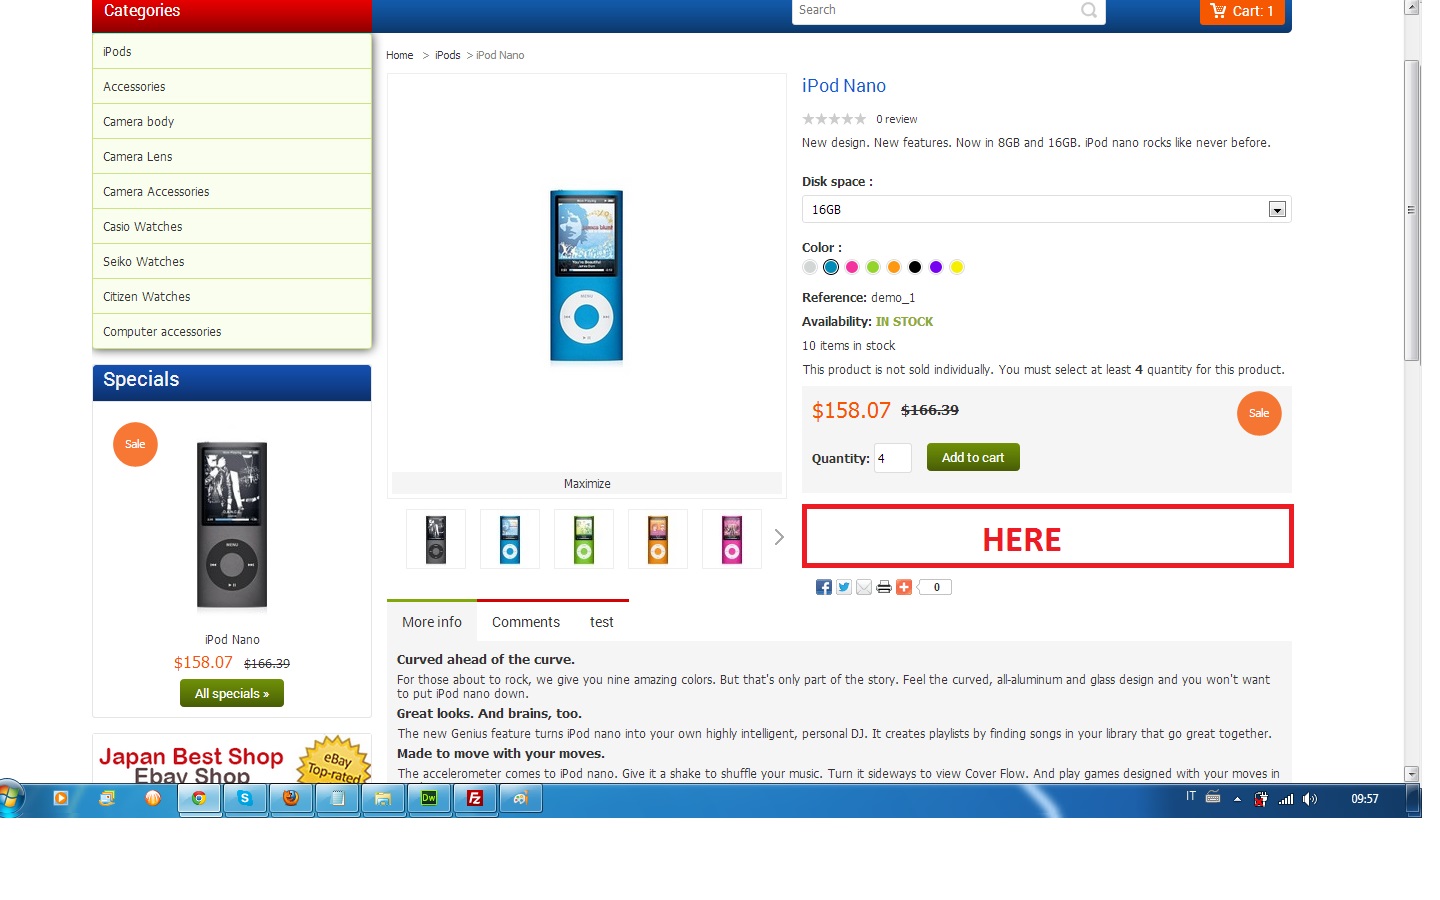This screenshot has width=1440, height=900.
Task: Select the purple color swatch
Action: coord(936,267)
